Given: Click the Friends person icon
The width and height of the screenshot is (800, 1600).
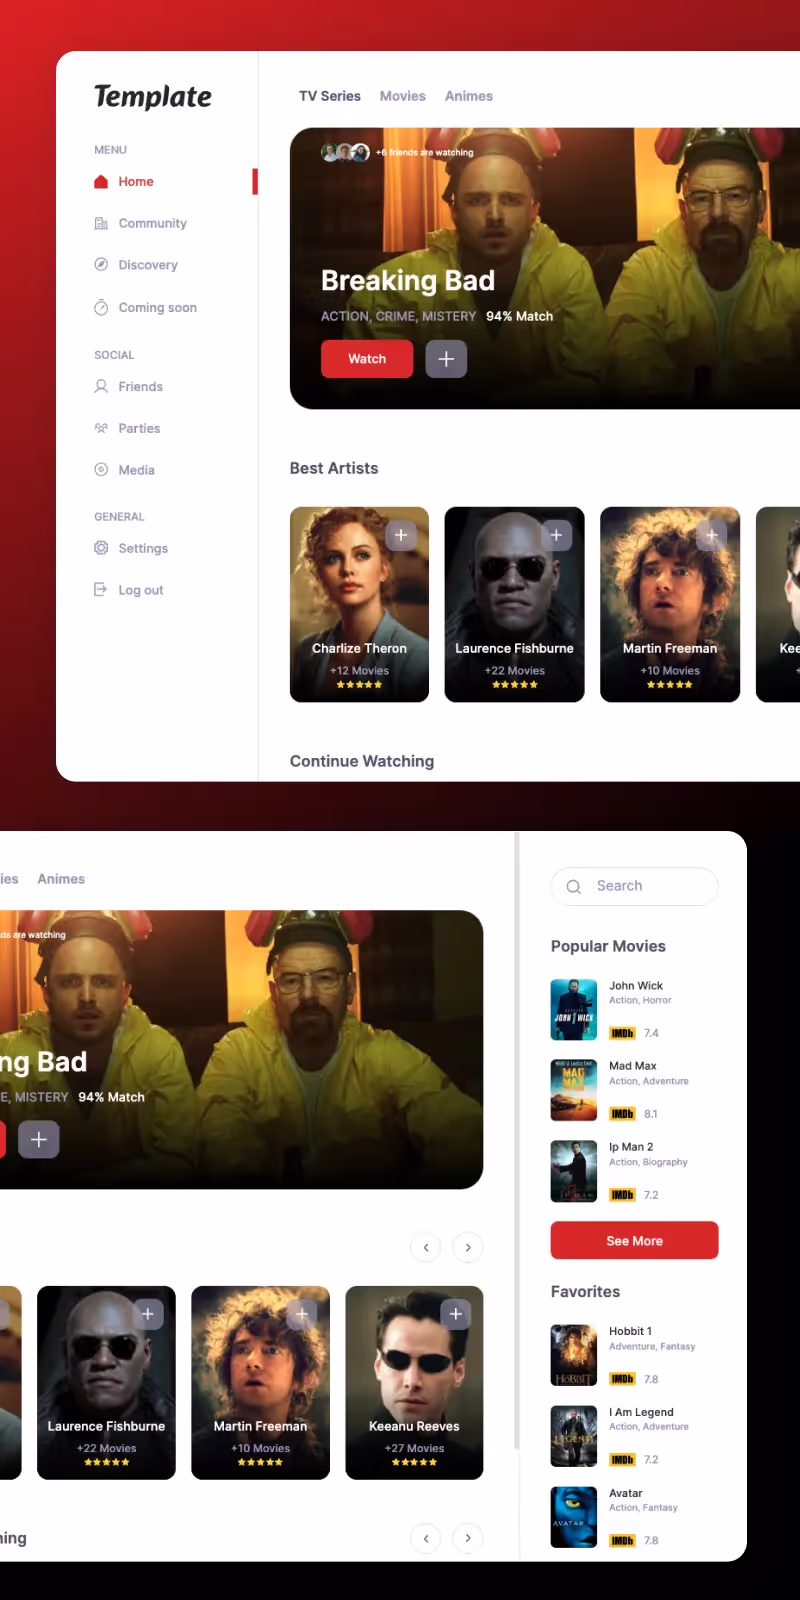Looking at the screenshot, I should (x=101, y=386).
